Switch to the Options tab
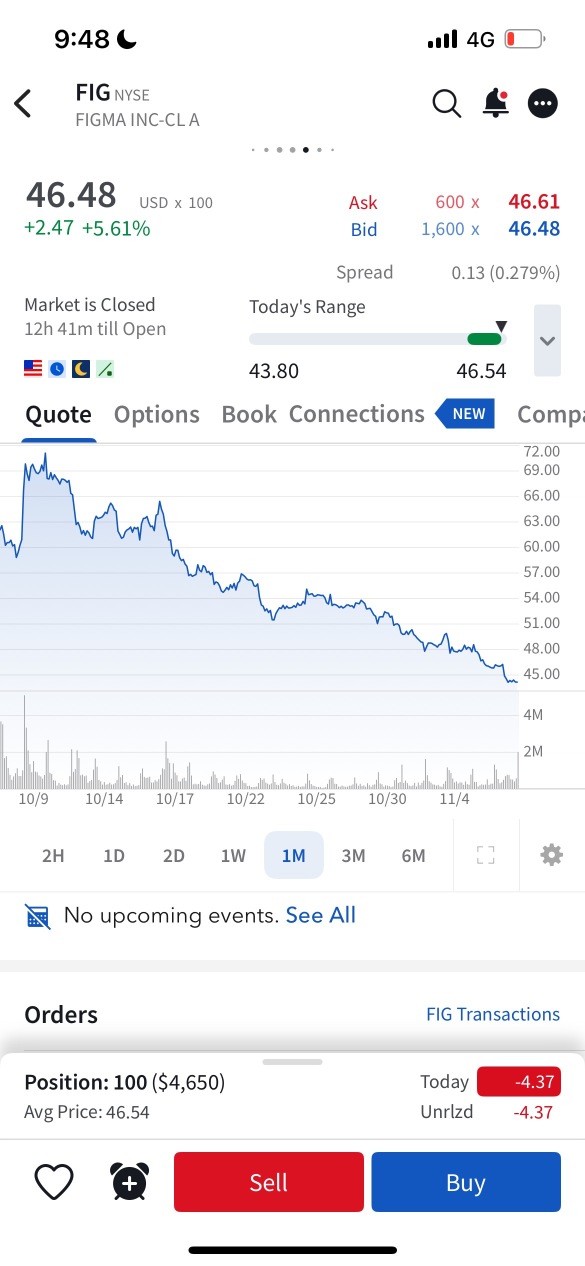Image resolution: width=585 pixels, height=1266 pixels. coord(156,413)
